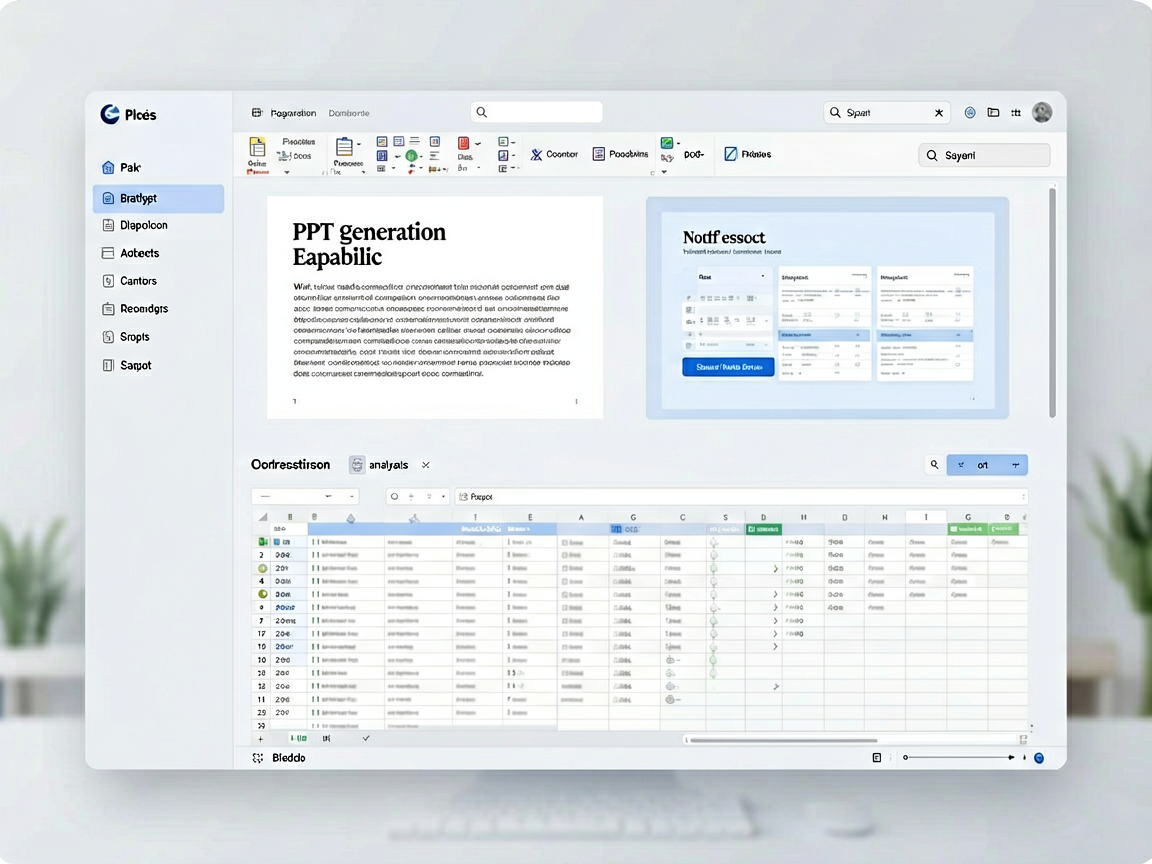Viewport: 1152px width, 864px height.
Task: Click the vertical scrollbar beside the slides
Action: click(1052, 303)
